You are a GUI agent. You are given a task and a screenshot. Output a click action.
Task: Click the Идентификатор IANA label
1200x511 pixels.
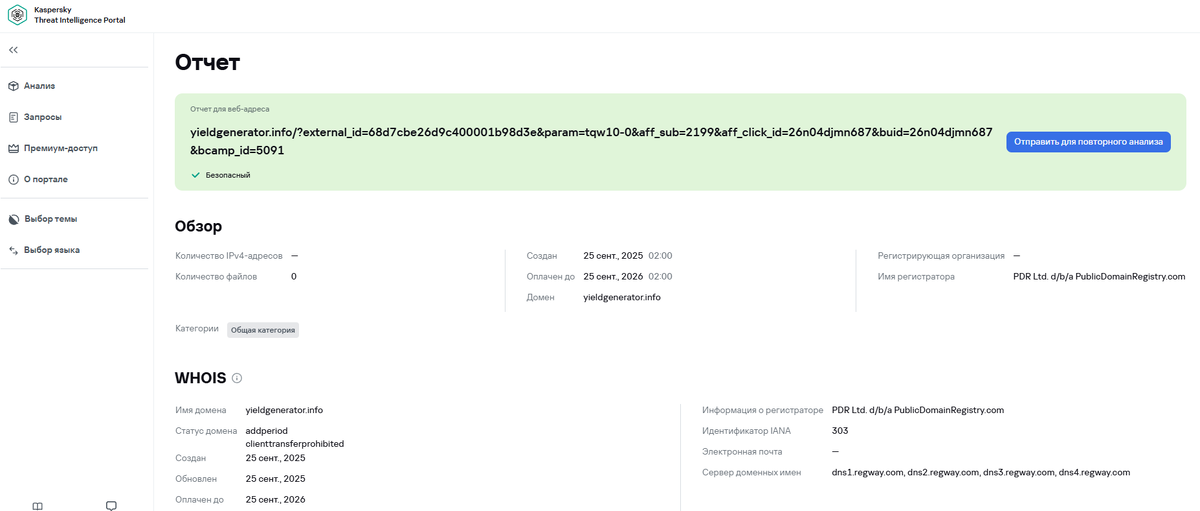click(x=746, y=431)
